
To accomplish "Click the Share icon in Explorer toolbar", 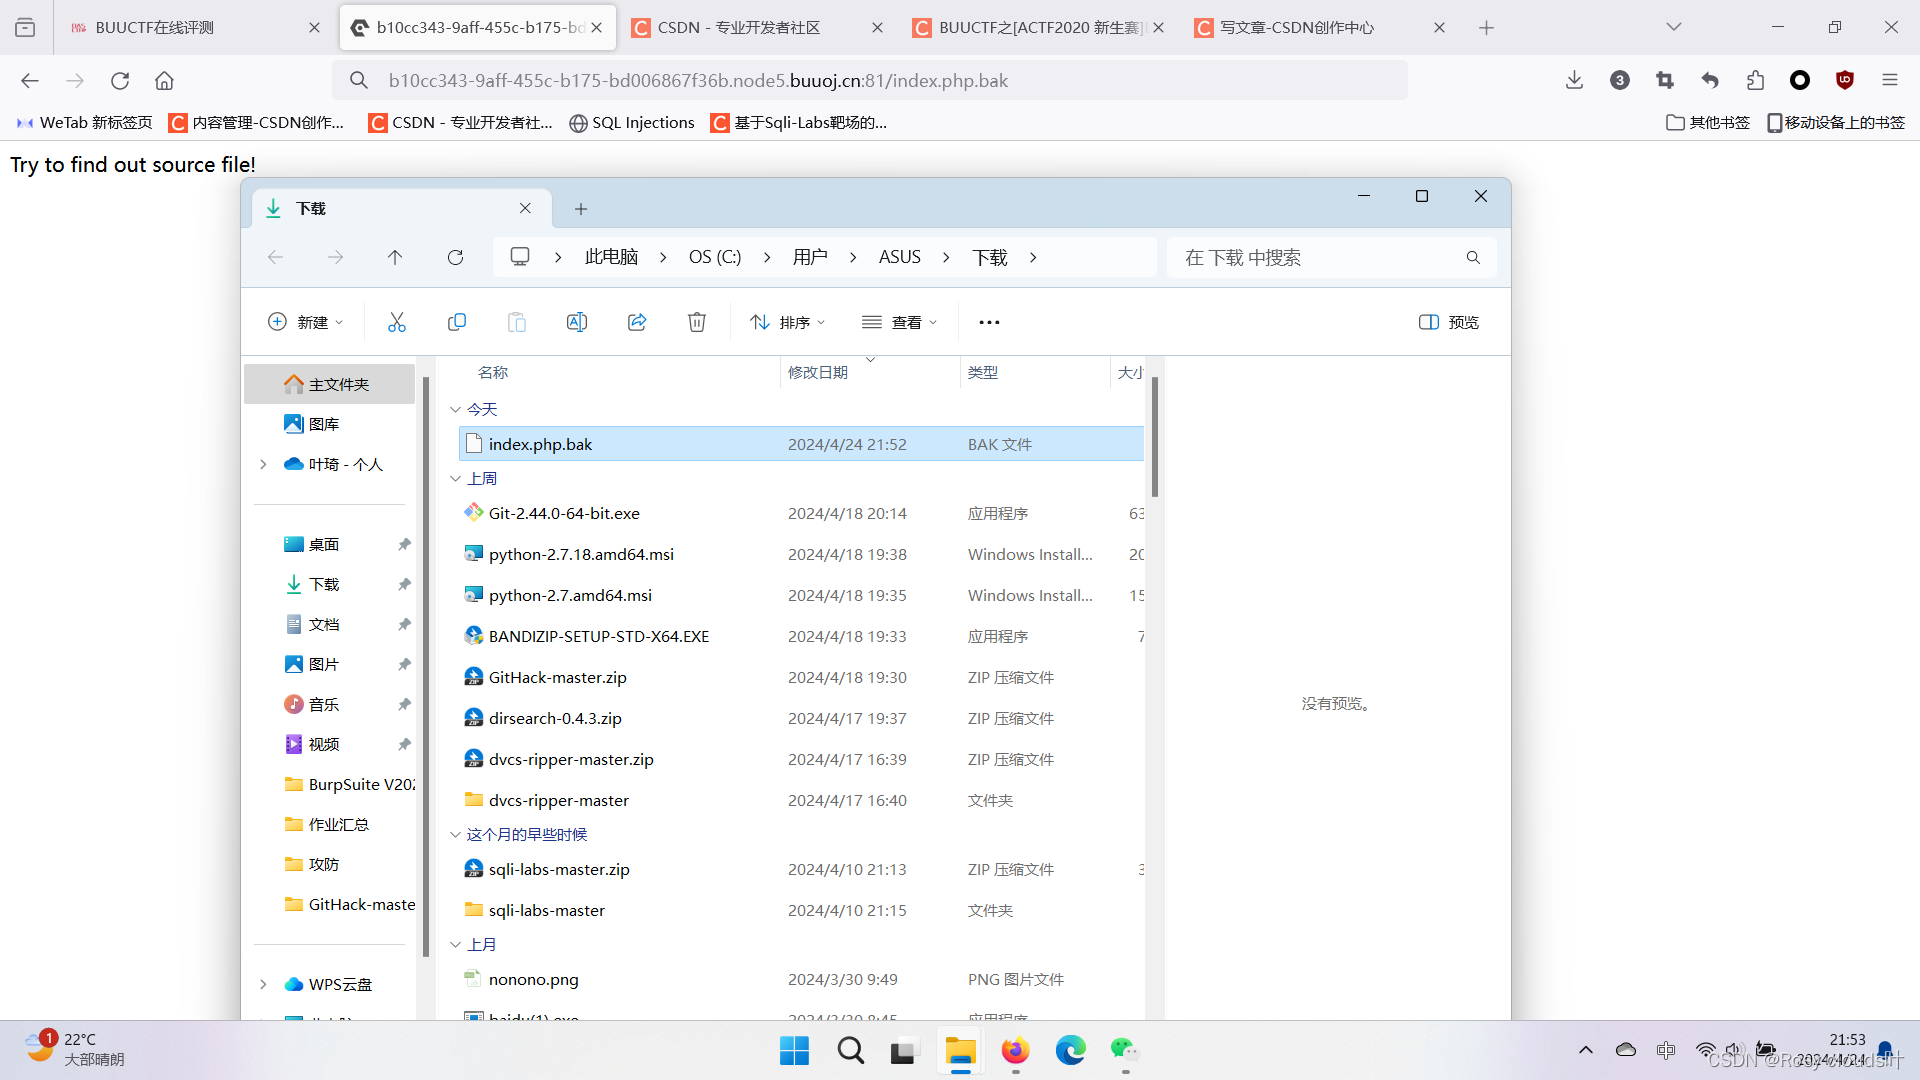I will (x=637, y=322).
